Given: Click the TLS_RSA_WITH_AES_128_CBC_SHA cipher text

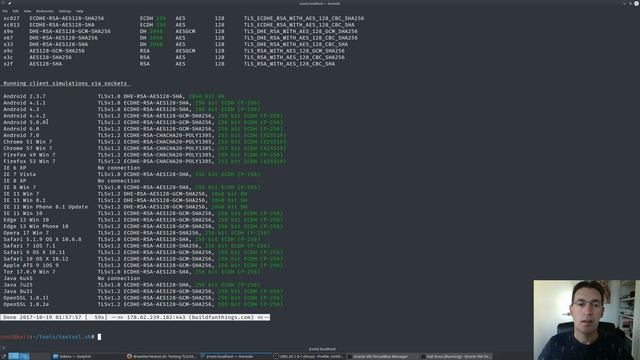Looking at the screenshot, I should [x=289, y=64].
